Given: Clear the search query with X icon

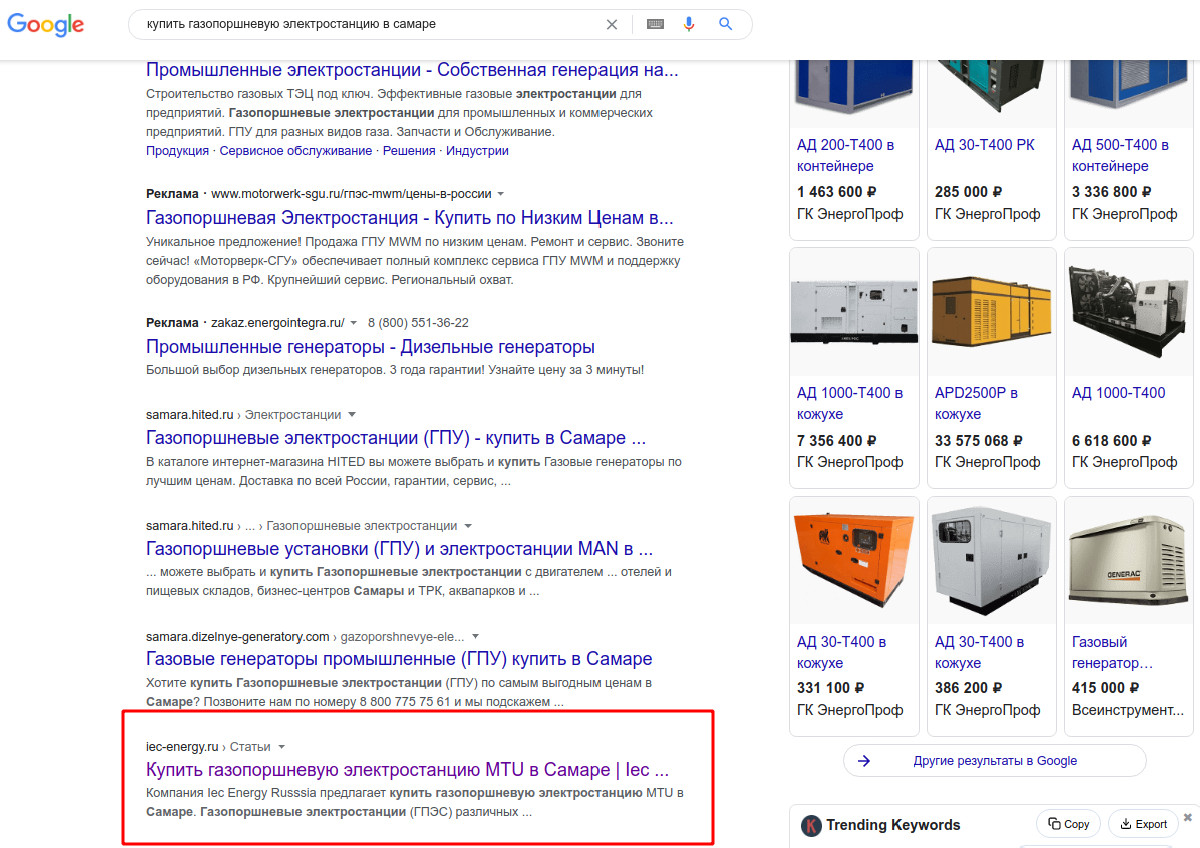Looking at the screenshot, I should pyautogui.click(x=612, y=25).
